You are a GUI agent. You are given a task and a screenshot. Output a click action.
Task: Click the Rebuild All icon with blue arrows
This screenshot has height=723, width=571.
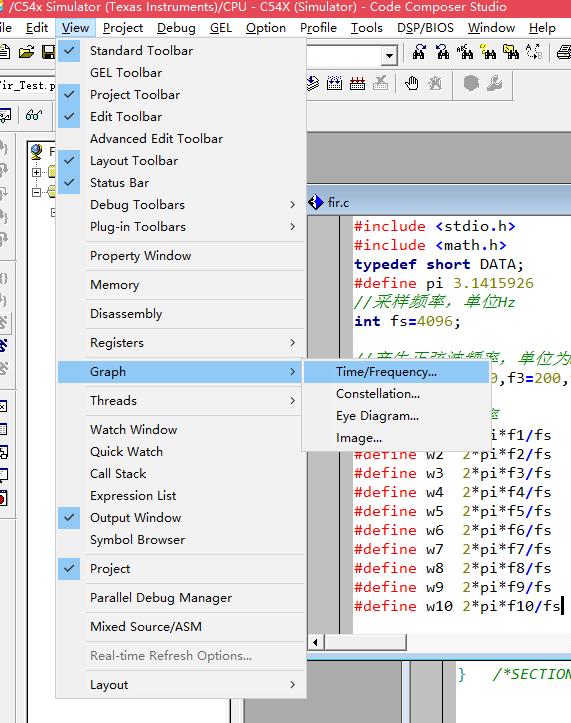(x=334, y=83)
